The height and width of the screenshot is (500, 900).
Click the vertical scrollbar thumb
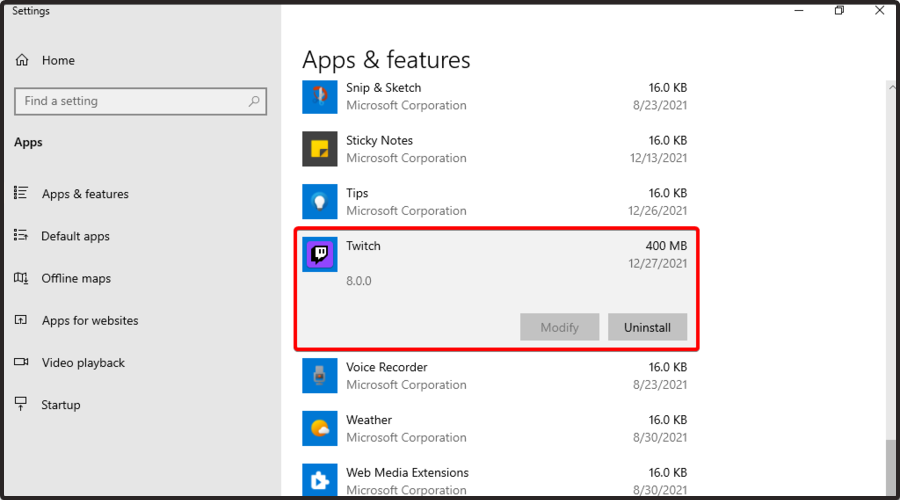(890, 467)
